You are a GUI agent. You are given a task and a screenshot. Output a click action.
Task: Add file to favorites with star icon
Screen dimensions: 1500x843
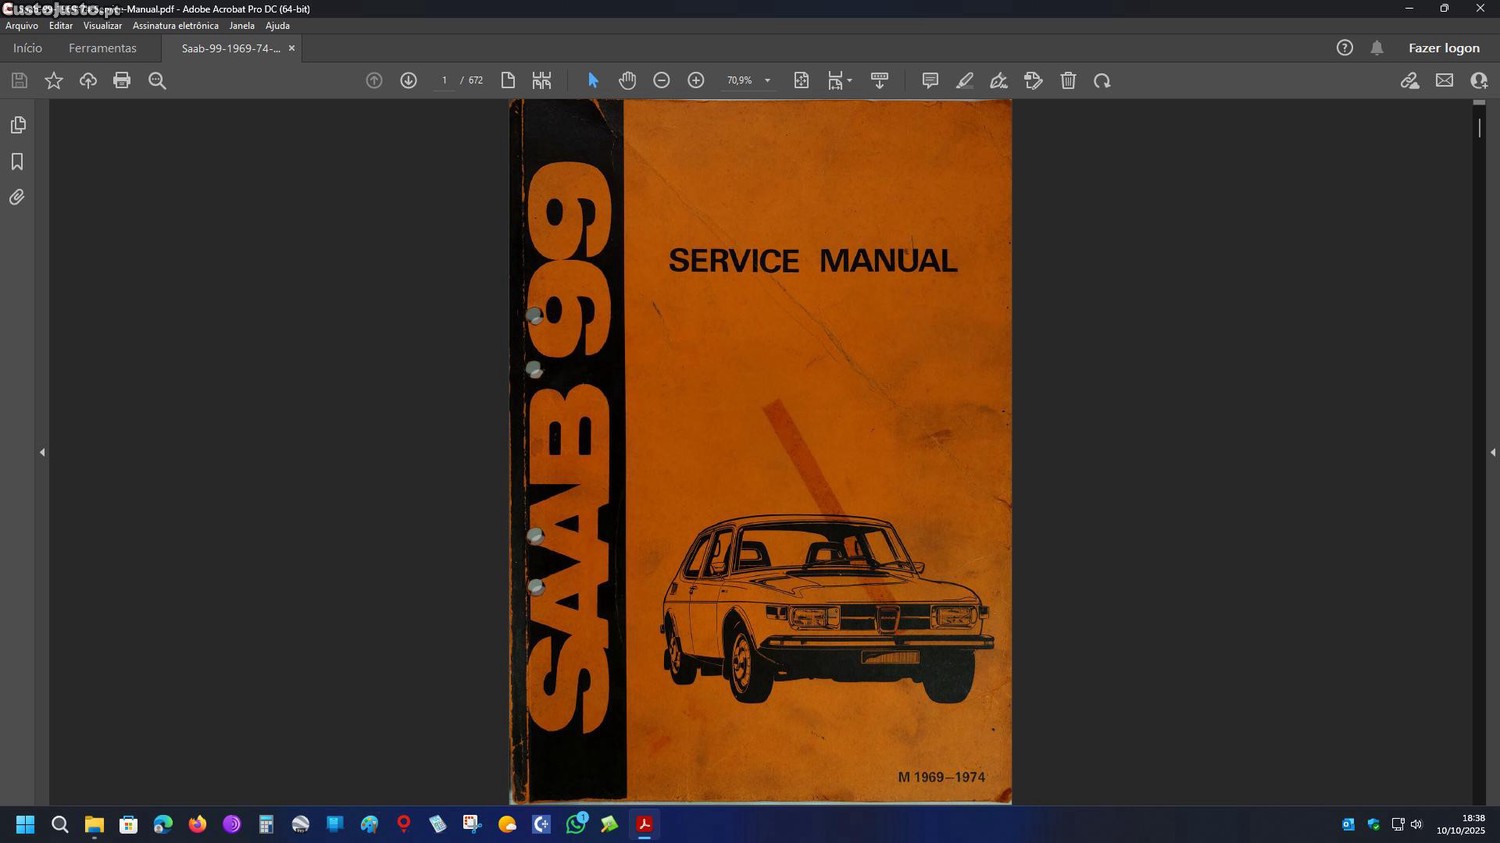coord(54,81)
